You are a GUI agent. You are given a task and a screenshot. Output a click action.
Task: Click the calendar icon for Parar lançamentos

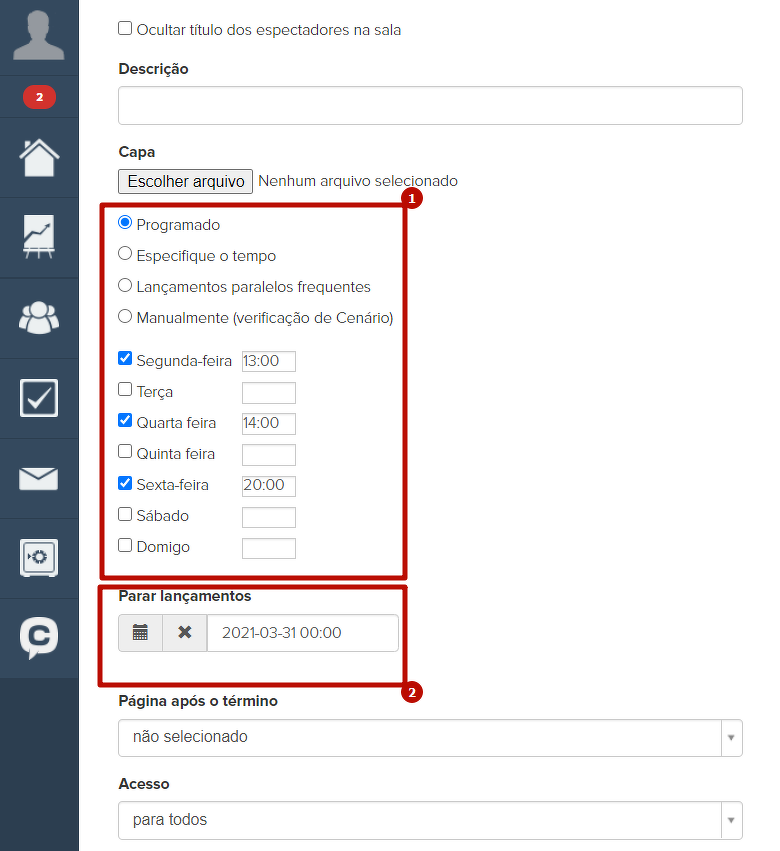point(141,633)
